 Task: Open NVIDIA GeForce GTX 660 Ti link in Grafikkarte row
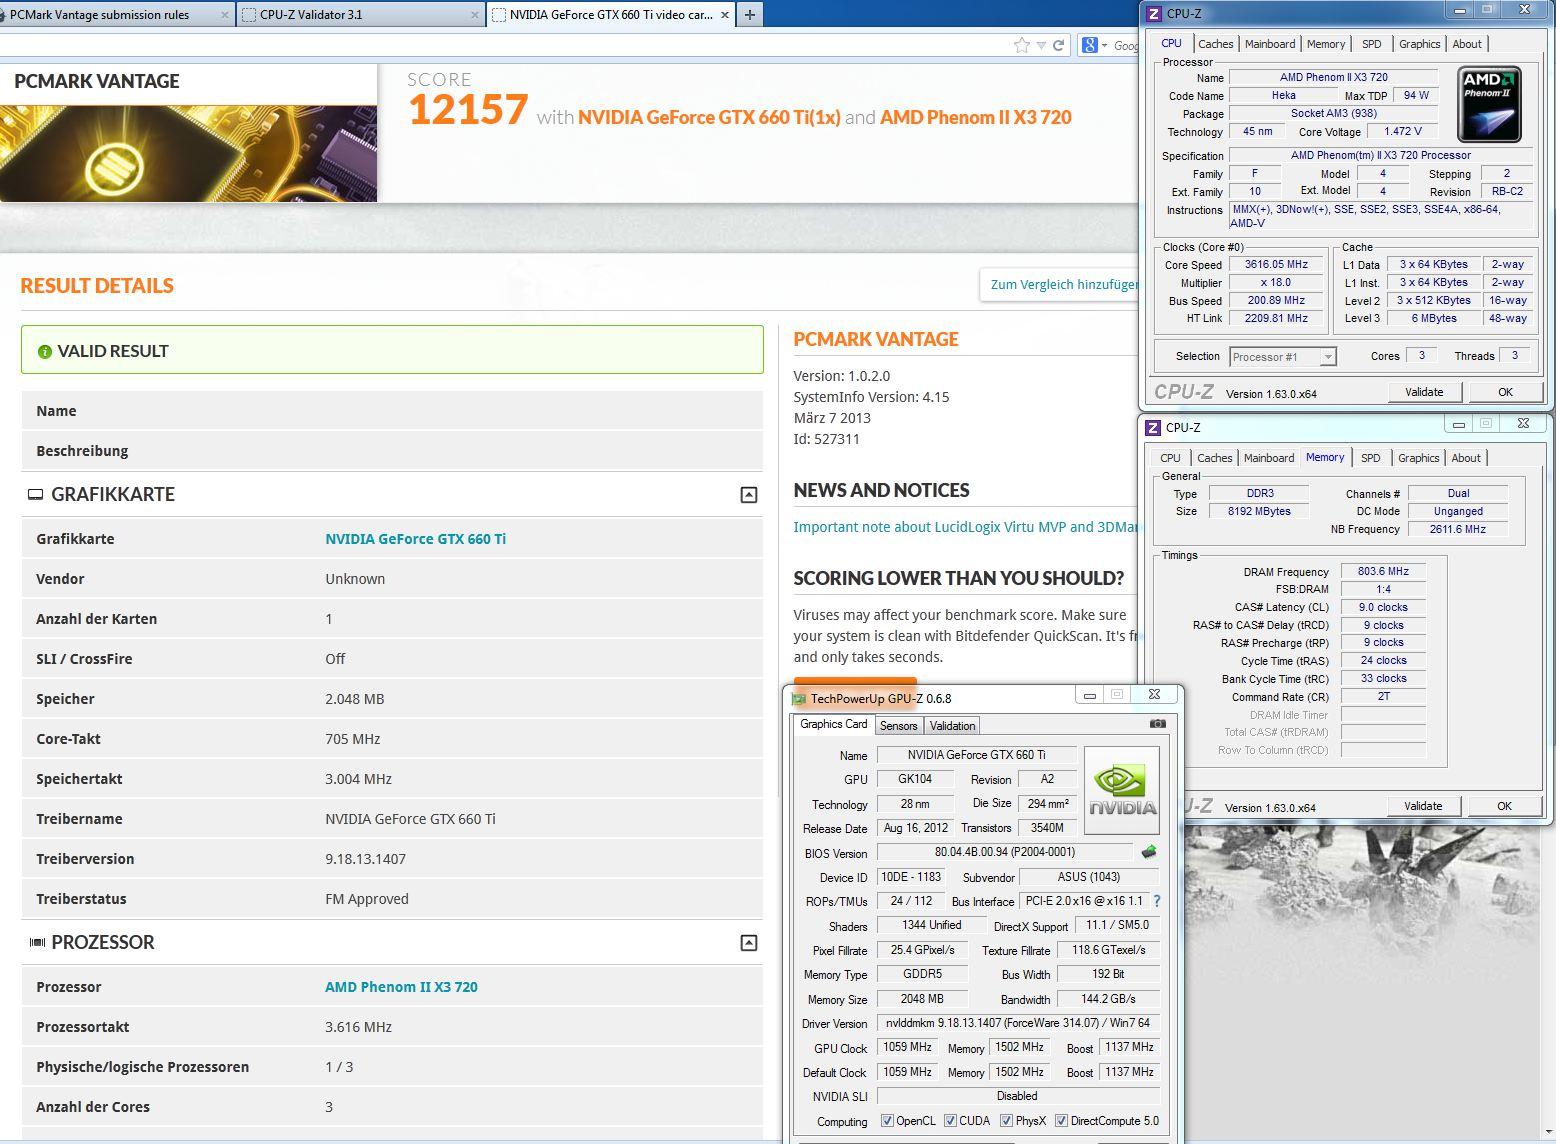pyautogui.click(x=415, y=539)
